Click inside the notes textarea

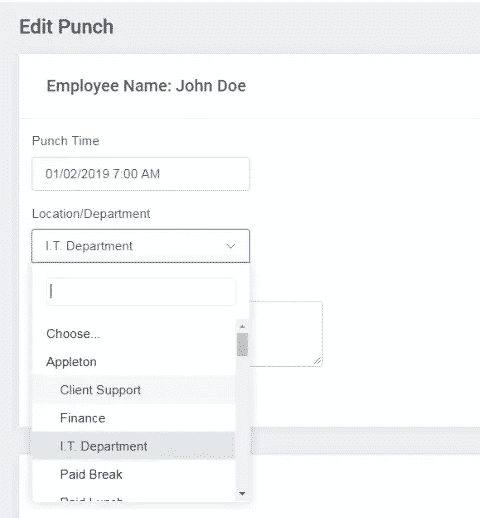[x=286, y=334]
